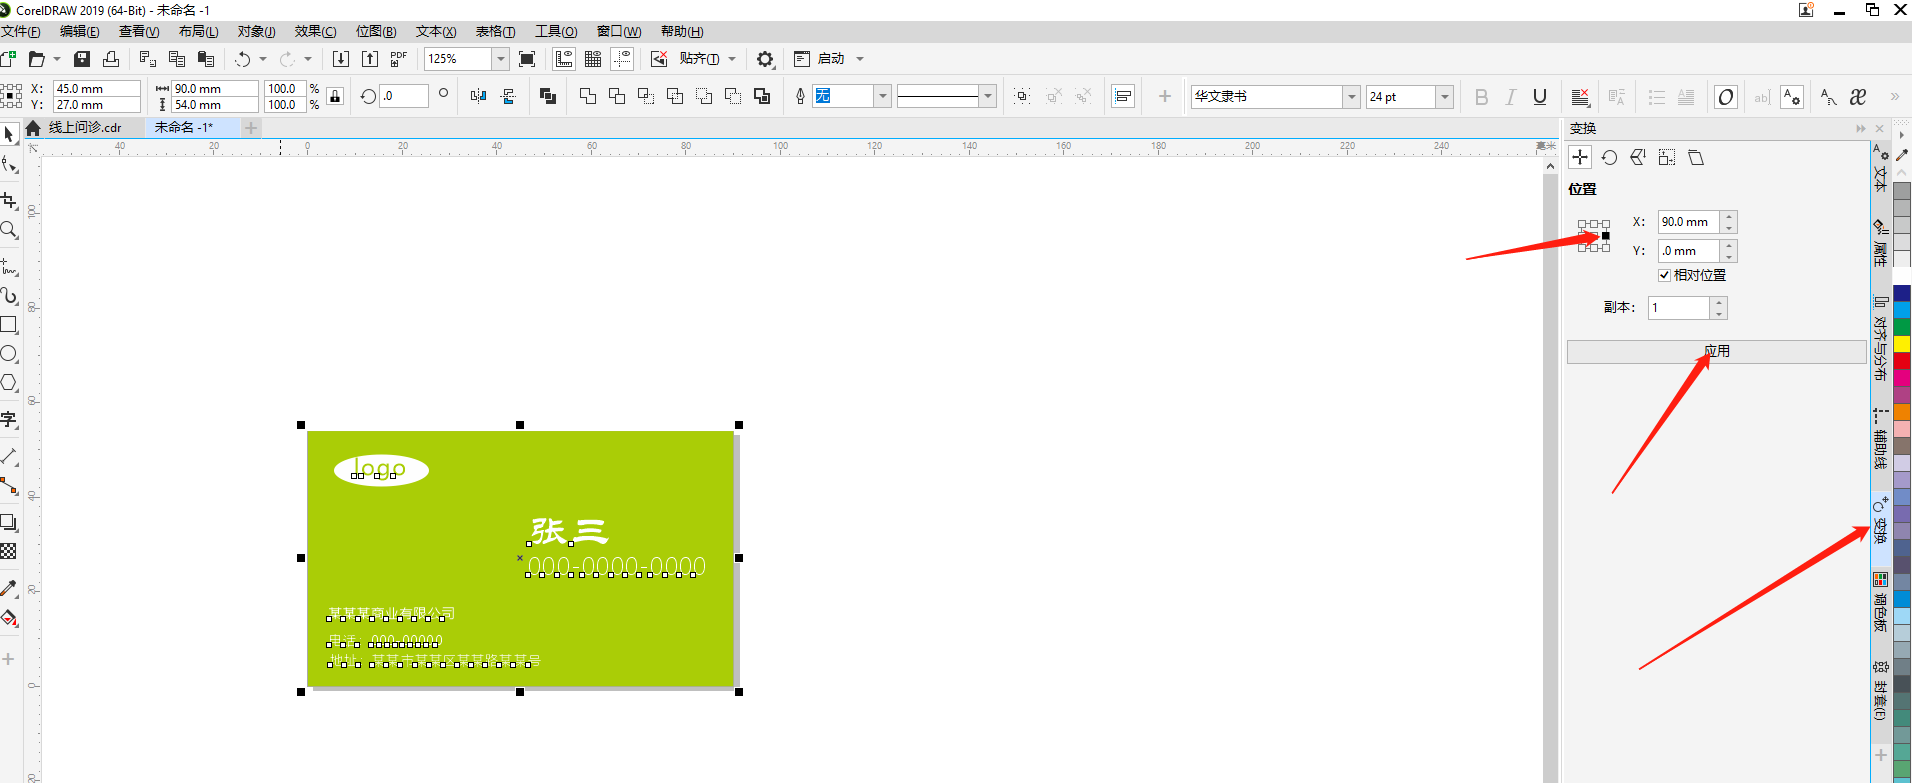Open the outline width dropdown (无)

click(x=882, y=96)
